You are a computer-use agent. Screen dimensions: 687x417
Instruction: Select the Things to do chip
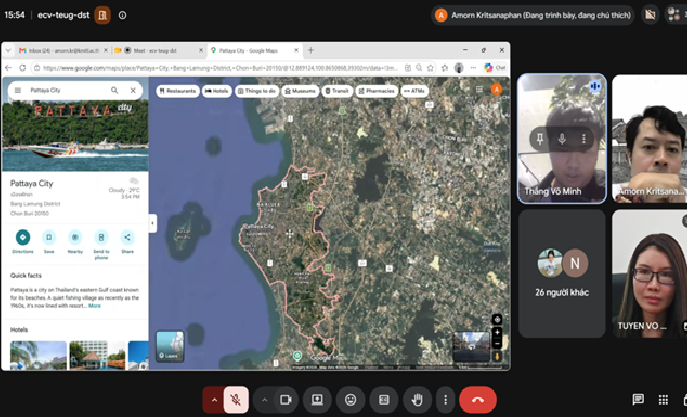pyautogui.click(x=257, y=91)
